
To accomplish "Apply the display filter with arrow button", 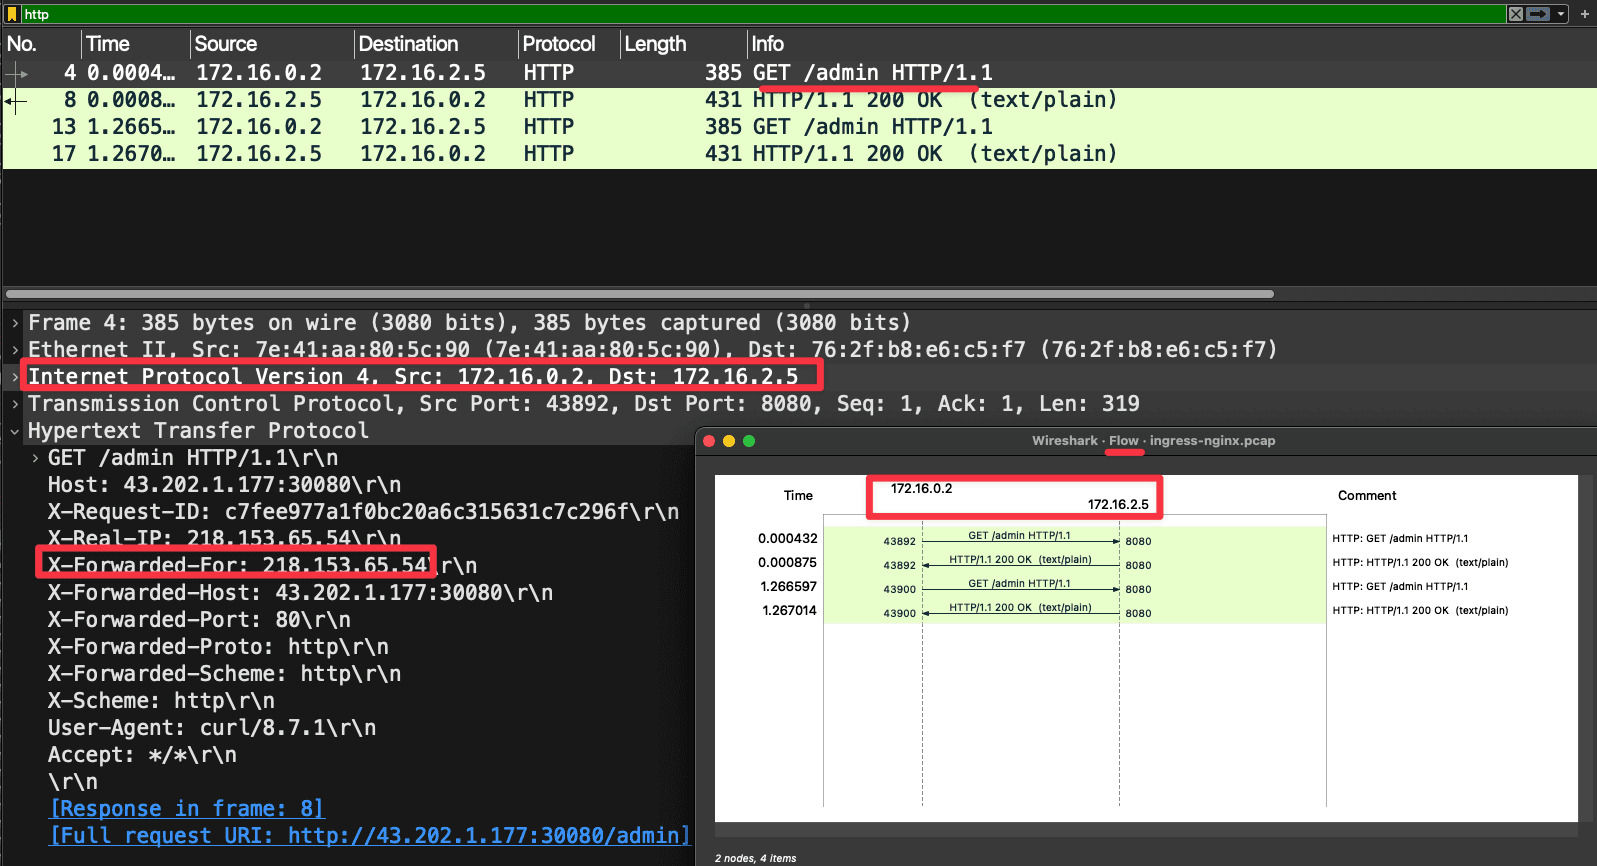I will tap(1538, 14).
